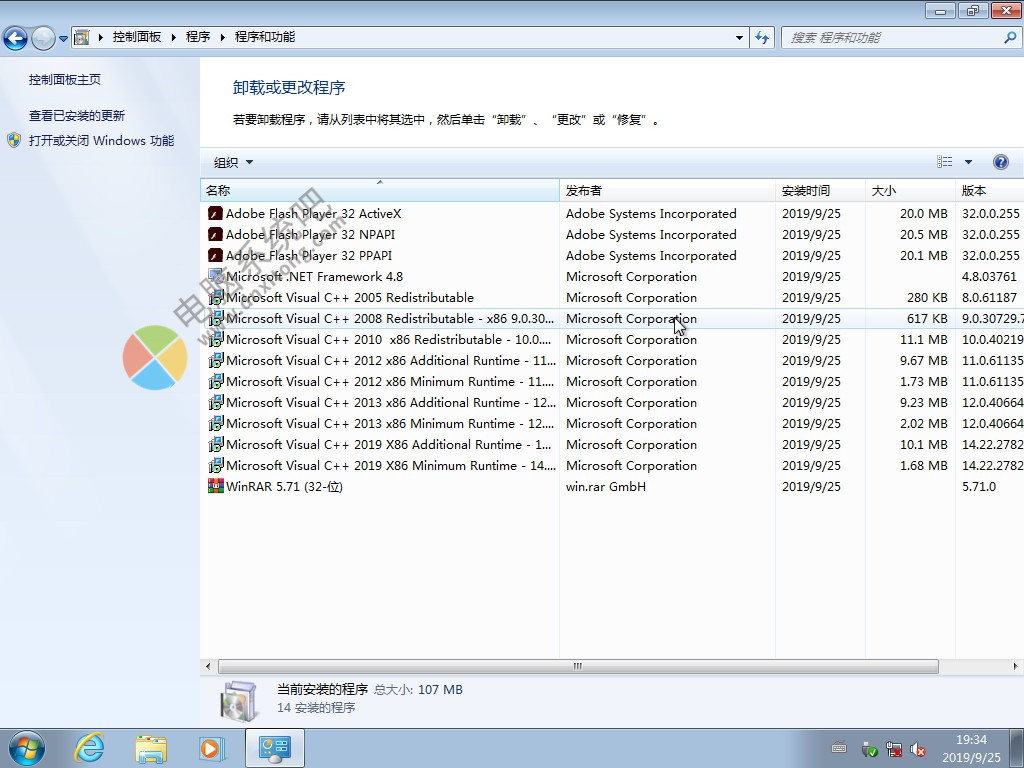Click the muted volume tray icon

pyautogui.click(x=918, y=749)
